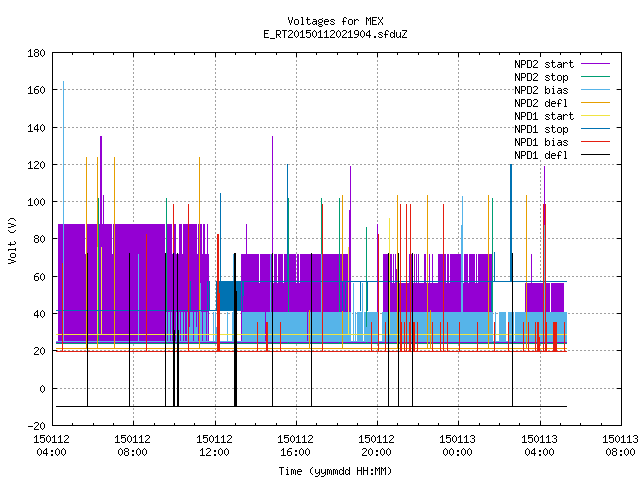Viewport: 640px width, 480px height.
Task: Click the 'Time (yymmdd HH:MM)' x-axis label
Action: point(335,471)
